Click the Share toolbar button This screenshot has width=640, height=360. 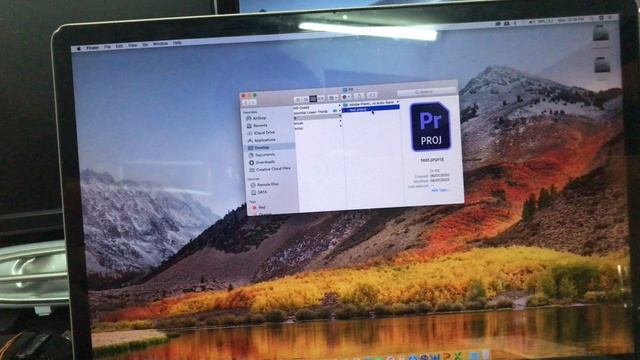click(x=360, y=96)
